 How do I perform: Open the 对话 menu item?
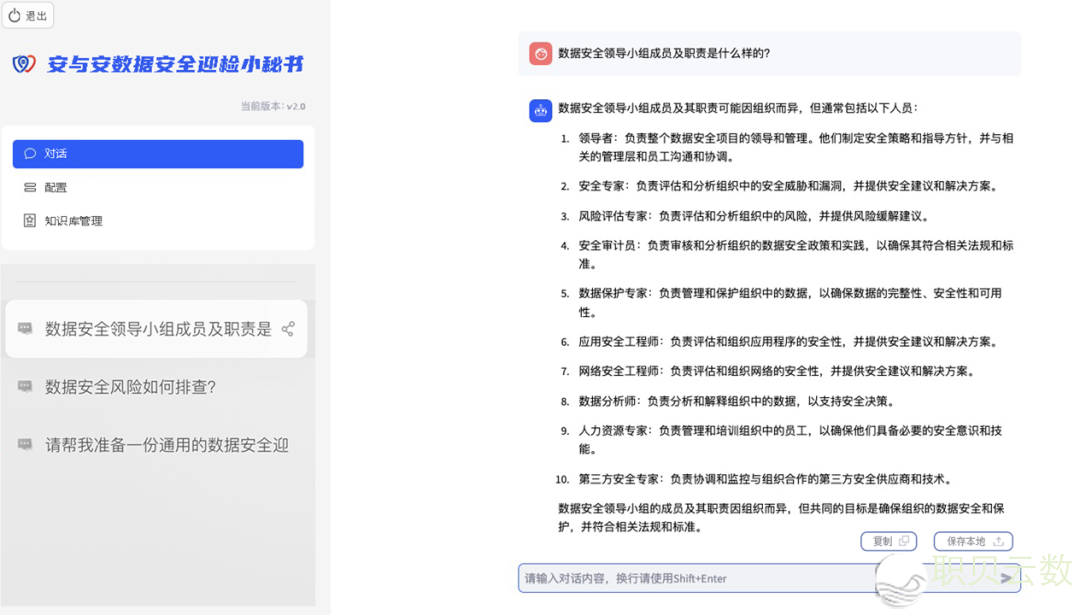[157, 154]
